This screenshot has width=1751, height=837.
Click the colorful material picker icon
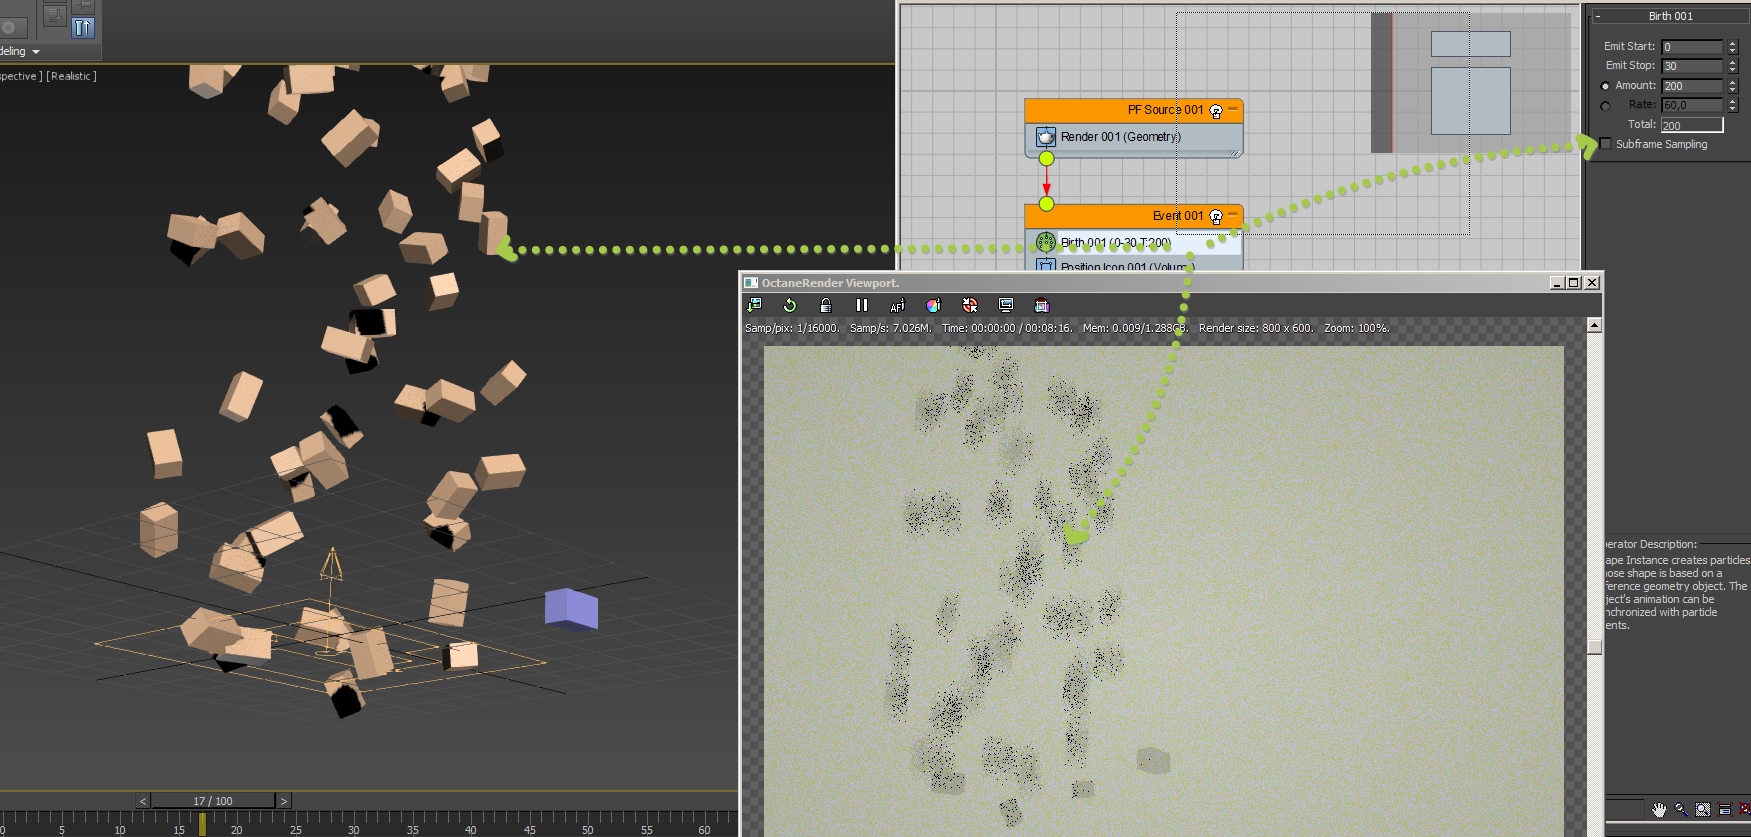pos(934,305)
